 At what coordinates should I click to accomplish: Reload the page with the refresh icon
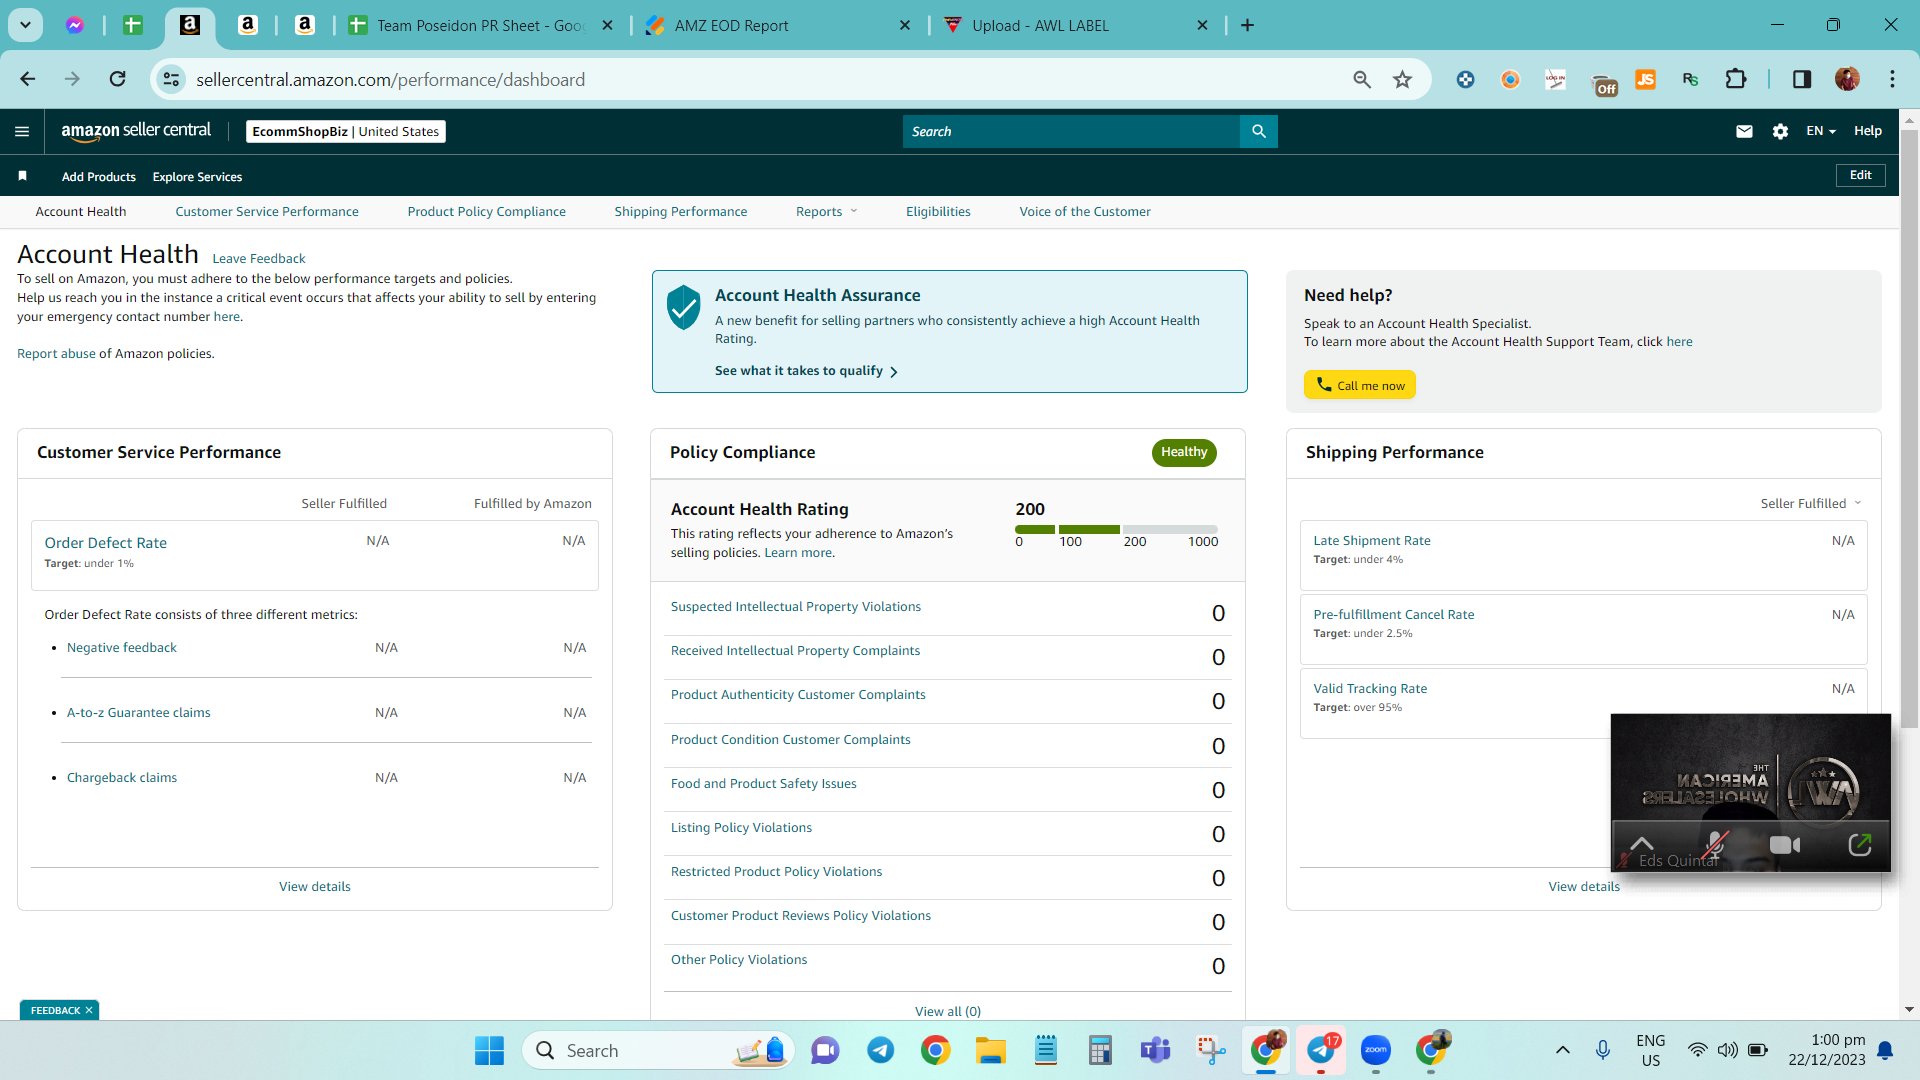click(117, 79)
